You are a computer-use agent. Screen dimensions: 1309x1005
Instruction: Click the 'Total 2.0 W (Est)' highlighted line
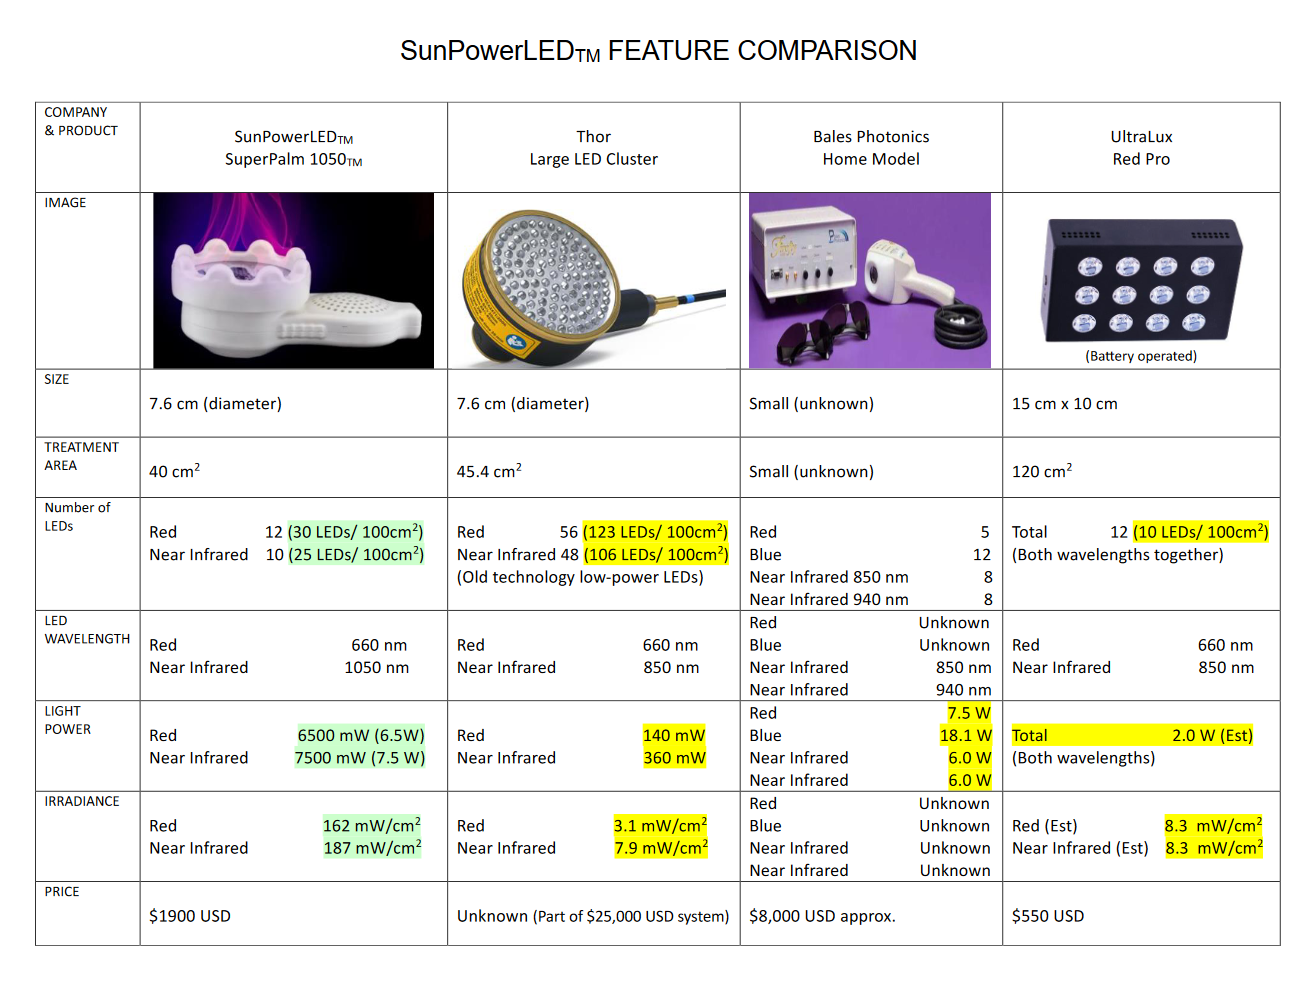tap(1132, 735)
